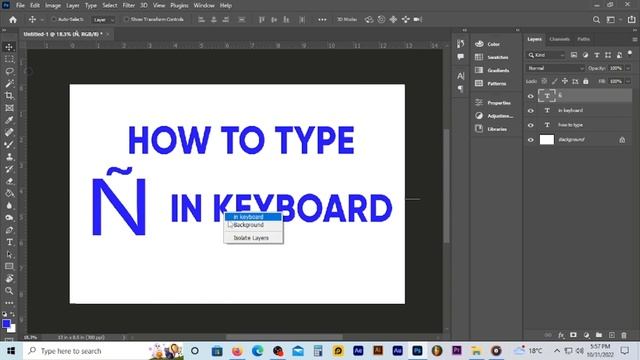Select the Rectangular Marquee tool
This screenshot has width=640, height=360.
pos(9,59)
